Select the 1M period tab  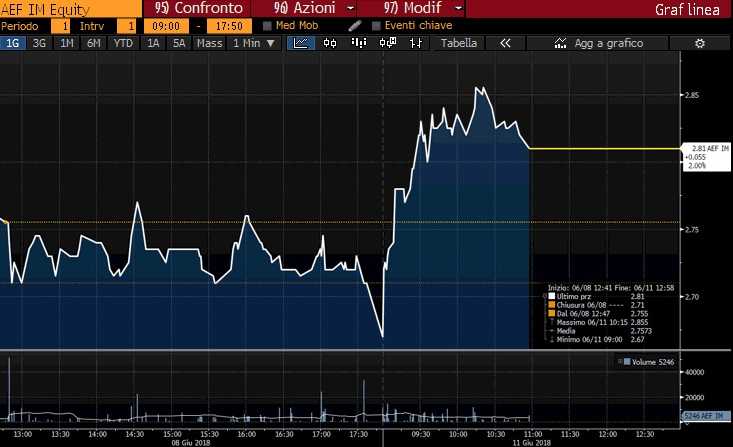coord(66,43)
